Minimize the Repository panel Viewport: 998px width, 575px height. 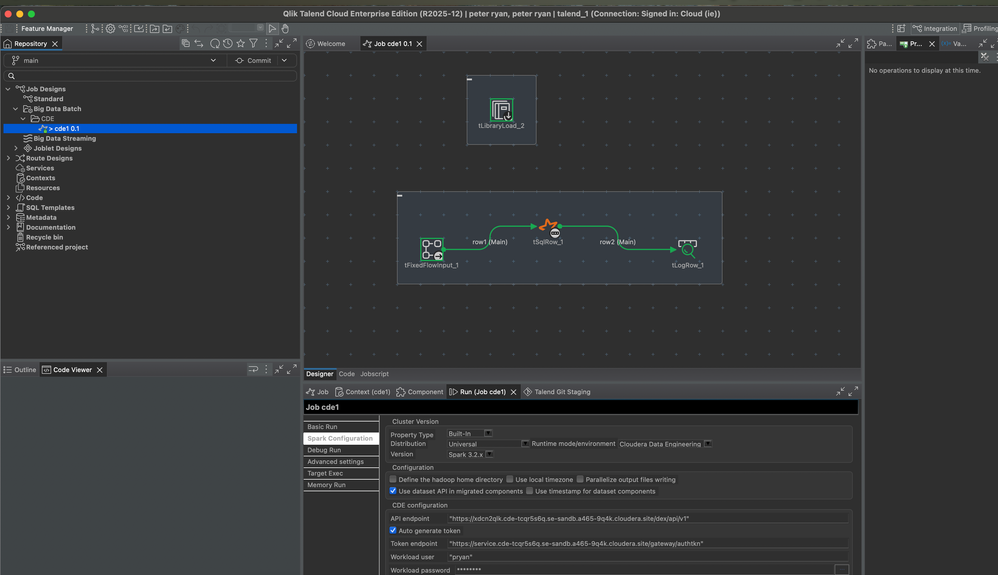click(x=279, y=43)
